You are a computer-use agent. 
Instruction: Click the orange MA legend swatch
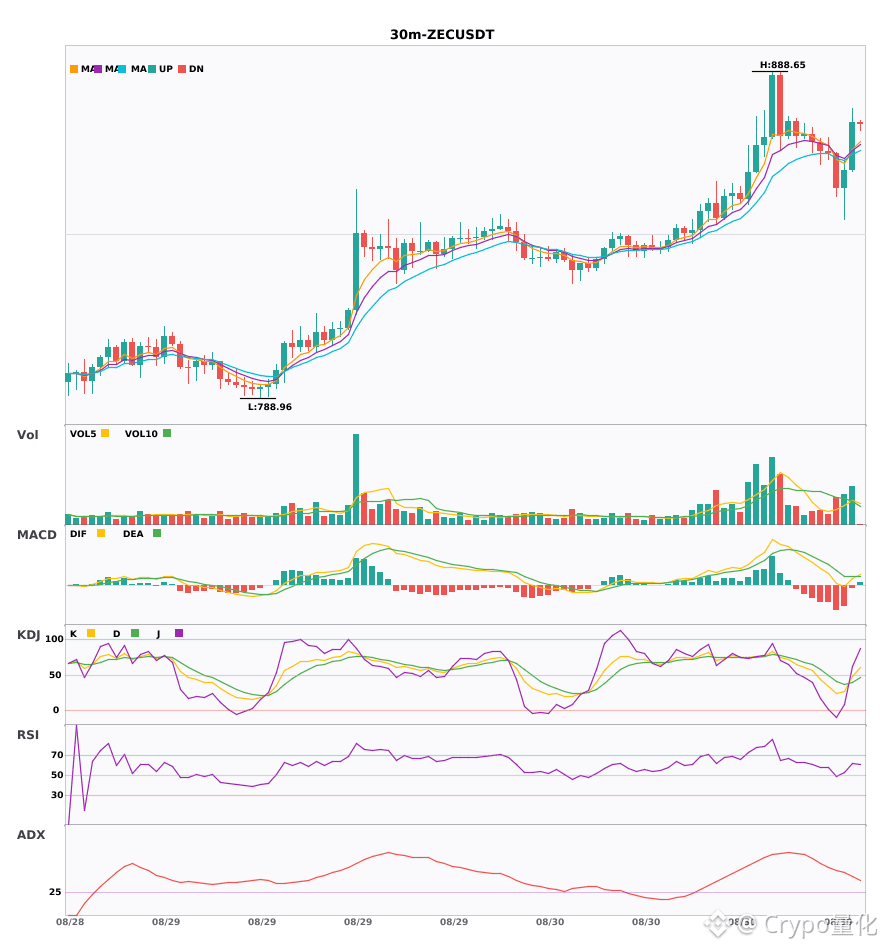(x=74, y=69)
